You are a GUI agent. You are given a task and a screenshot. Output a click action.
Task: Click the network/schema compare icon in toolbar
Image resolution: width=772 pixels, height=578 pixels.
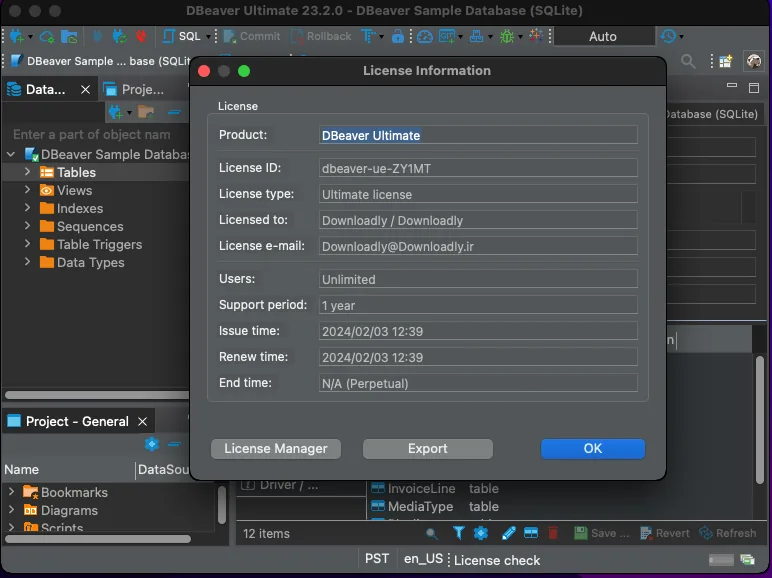click(476, 36)
